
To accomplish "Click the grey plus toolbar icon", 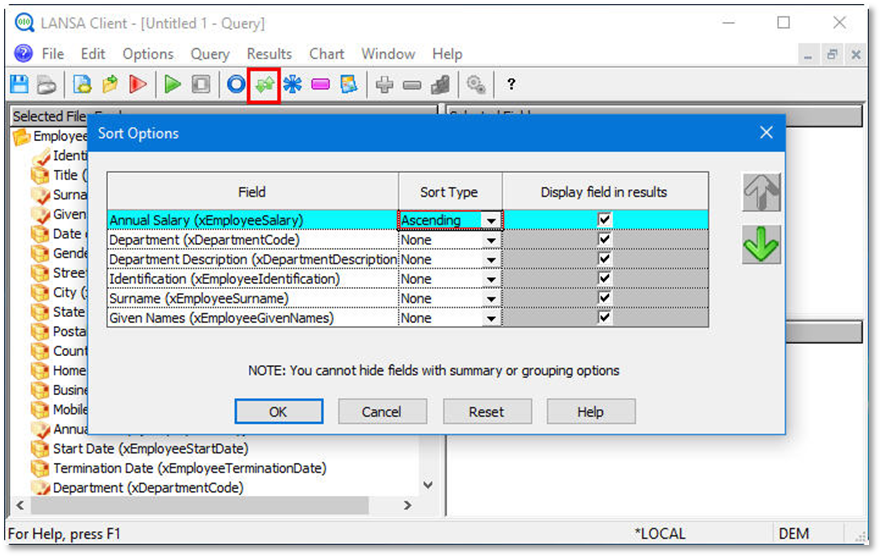I will 384,85.
